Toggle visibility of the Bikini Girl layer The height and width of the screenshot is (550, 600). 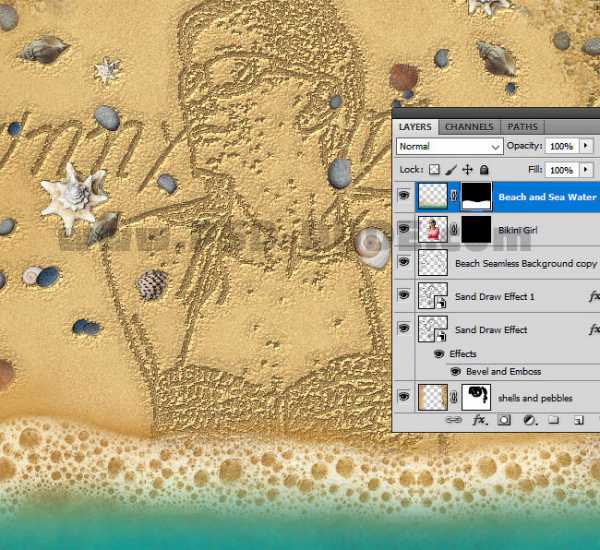pyautogui.click(x=404, y=230)
